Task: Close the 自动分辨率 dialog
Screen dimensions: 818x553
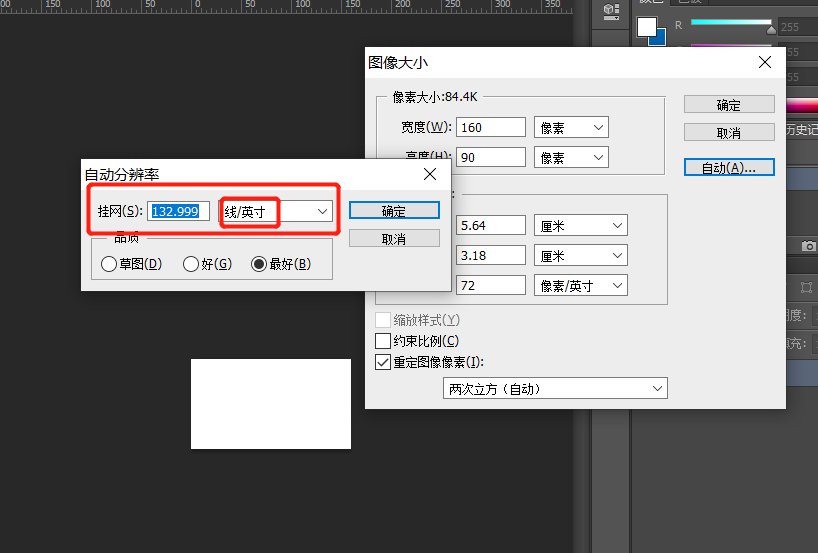Action: (x=430, y=174)
